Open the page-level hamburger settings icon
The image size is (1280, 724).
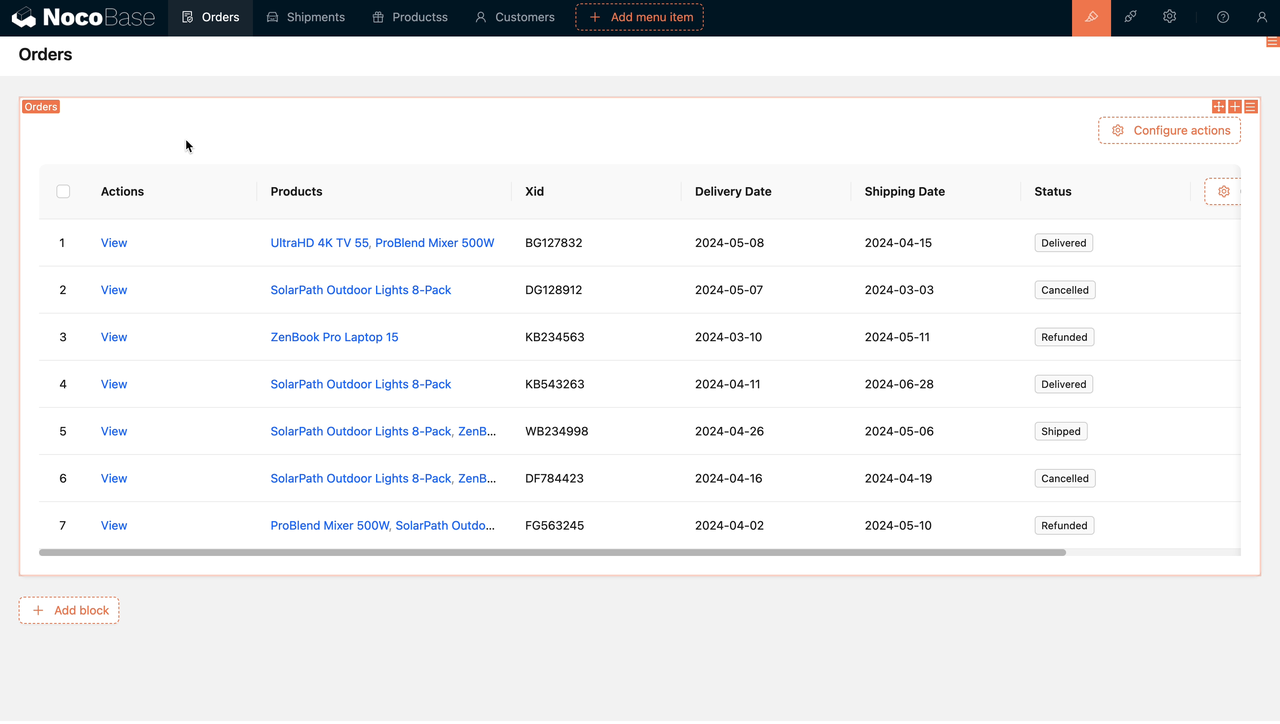1273,42
